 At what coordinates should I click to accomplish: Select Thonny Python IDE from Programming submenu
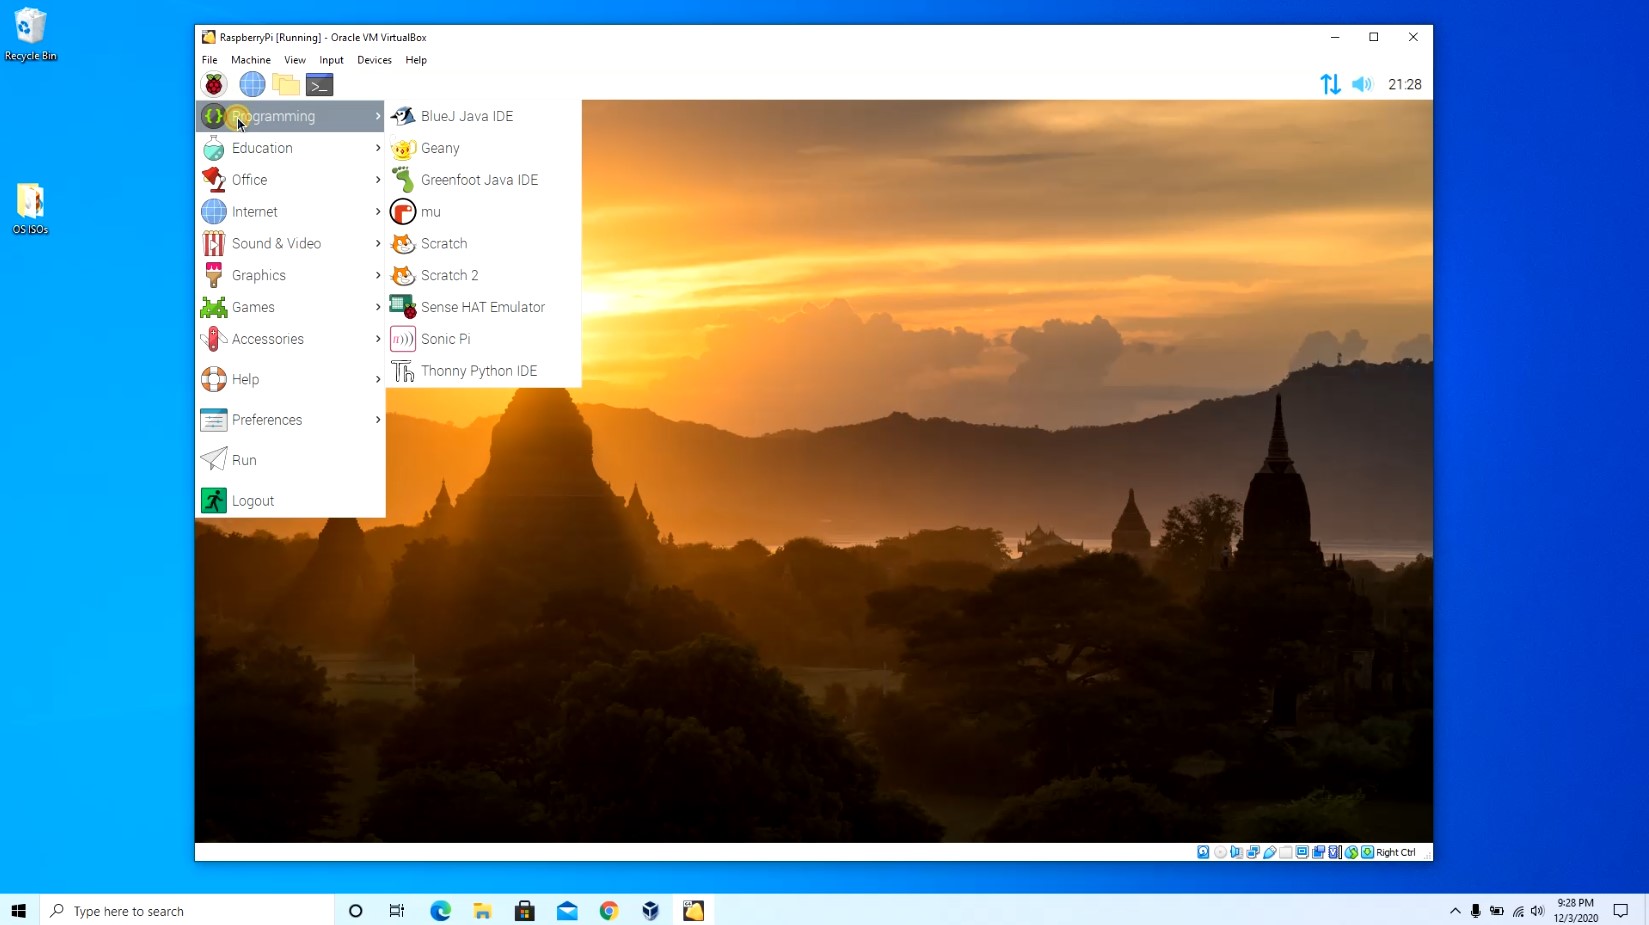[477, 371]
